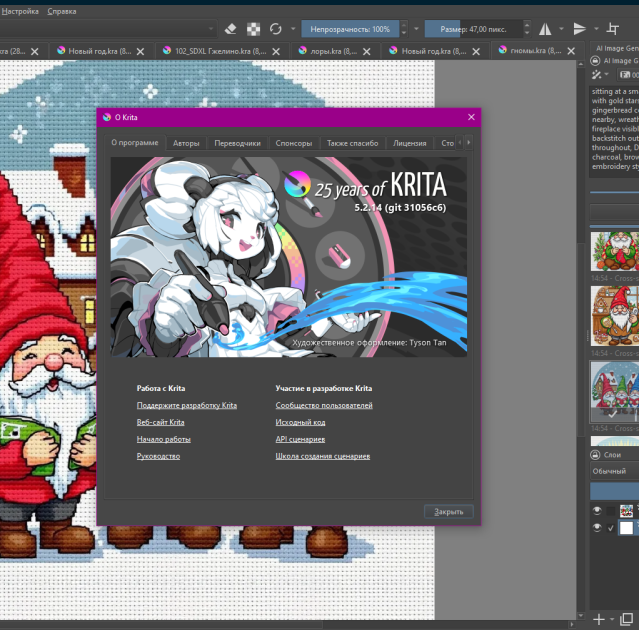Open the Веб-сайт Krita link

pyautogui.click(x=161, y=422)
